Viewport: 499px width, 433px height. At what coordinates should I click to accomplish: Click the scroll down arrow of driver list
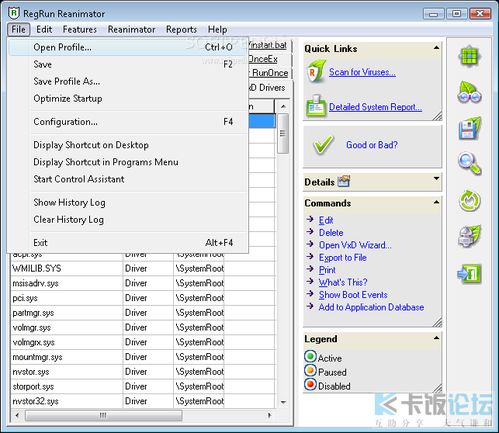[283, 402]
